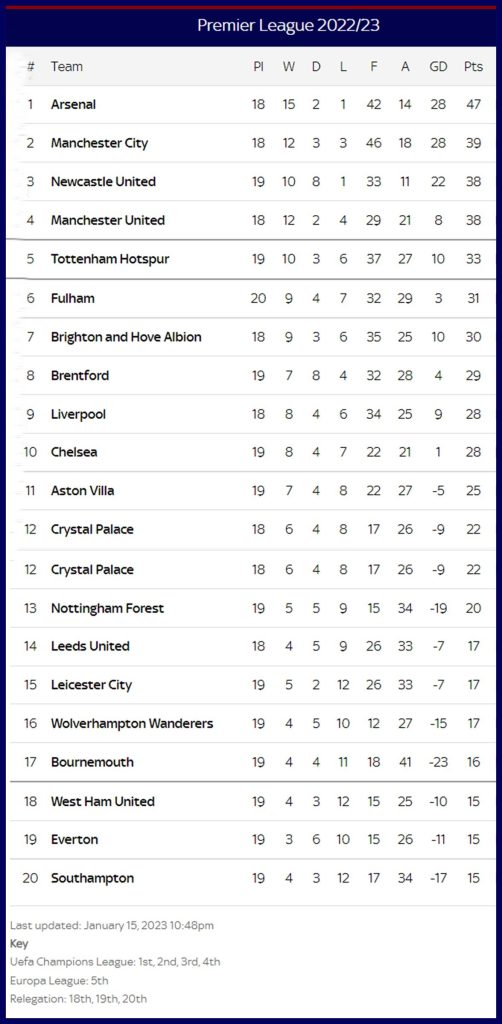
Task: Open Brighton and Hove Albion link
Action: (x=126, y=337)
